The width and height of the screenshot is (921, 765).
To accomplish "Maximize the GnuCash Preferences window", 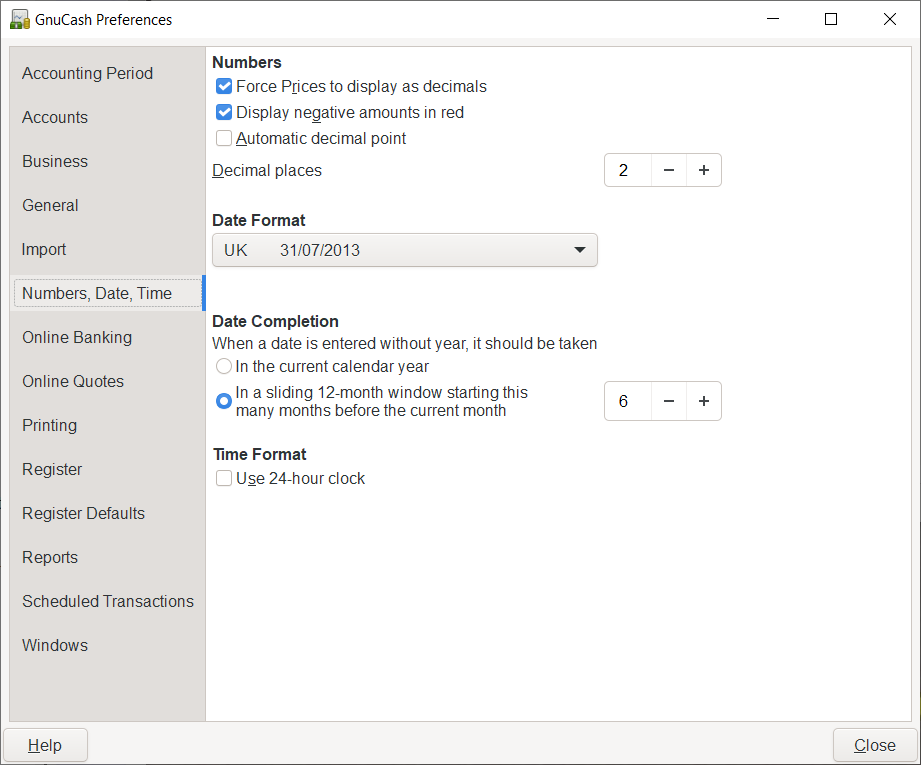I will [x=831, y=19].
